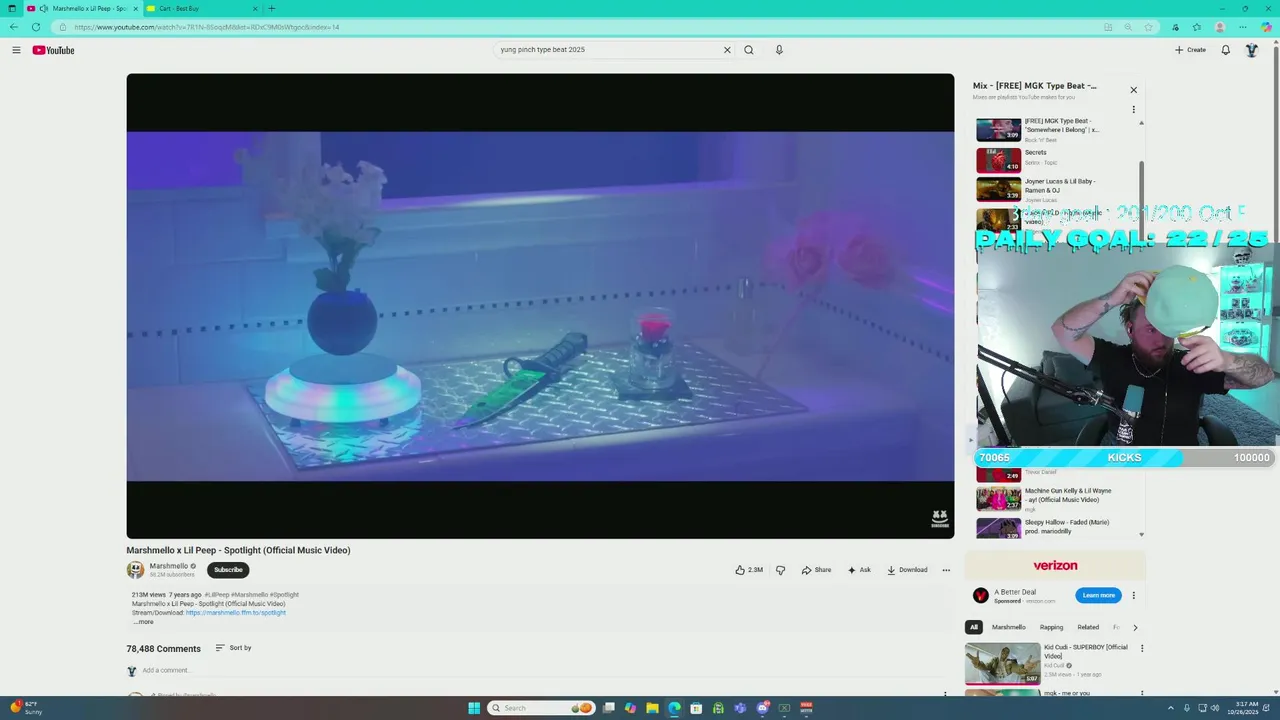Click browser back arrow
Screen dimensions: 1280x720
pos(14,27)
